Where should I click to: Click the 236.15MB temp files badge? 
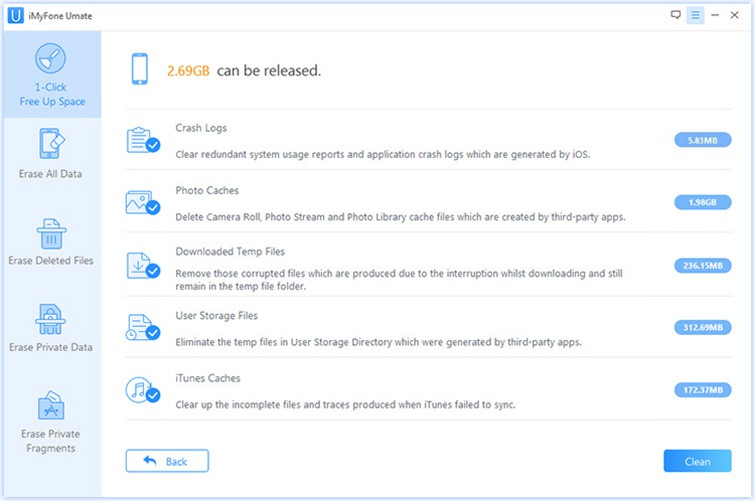[x=702, y=266]
